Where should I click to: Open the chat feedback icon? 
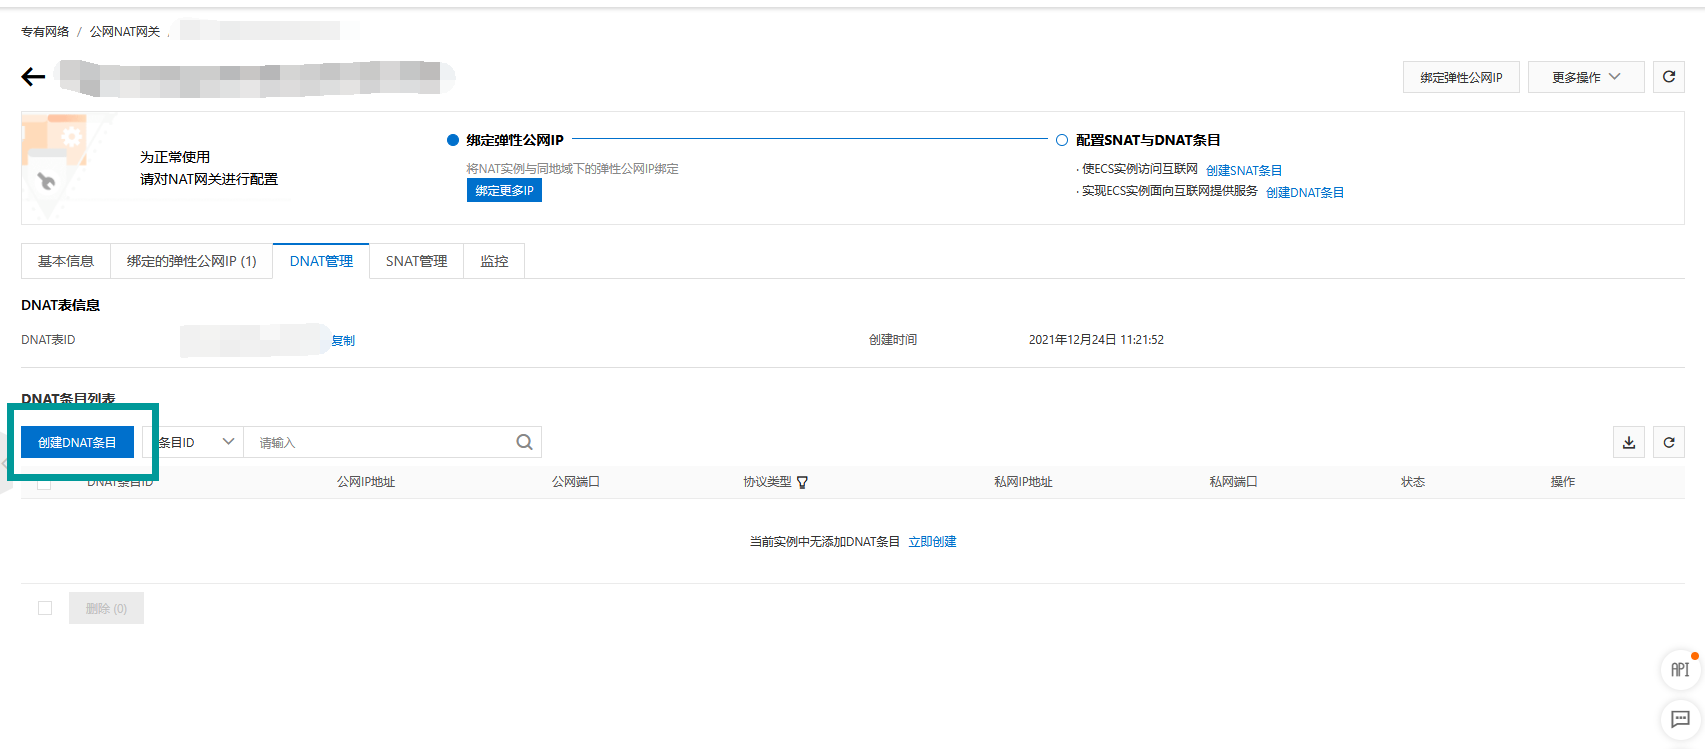tap(1680, 719)
